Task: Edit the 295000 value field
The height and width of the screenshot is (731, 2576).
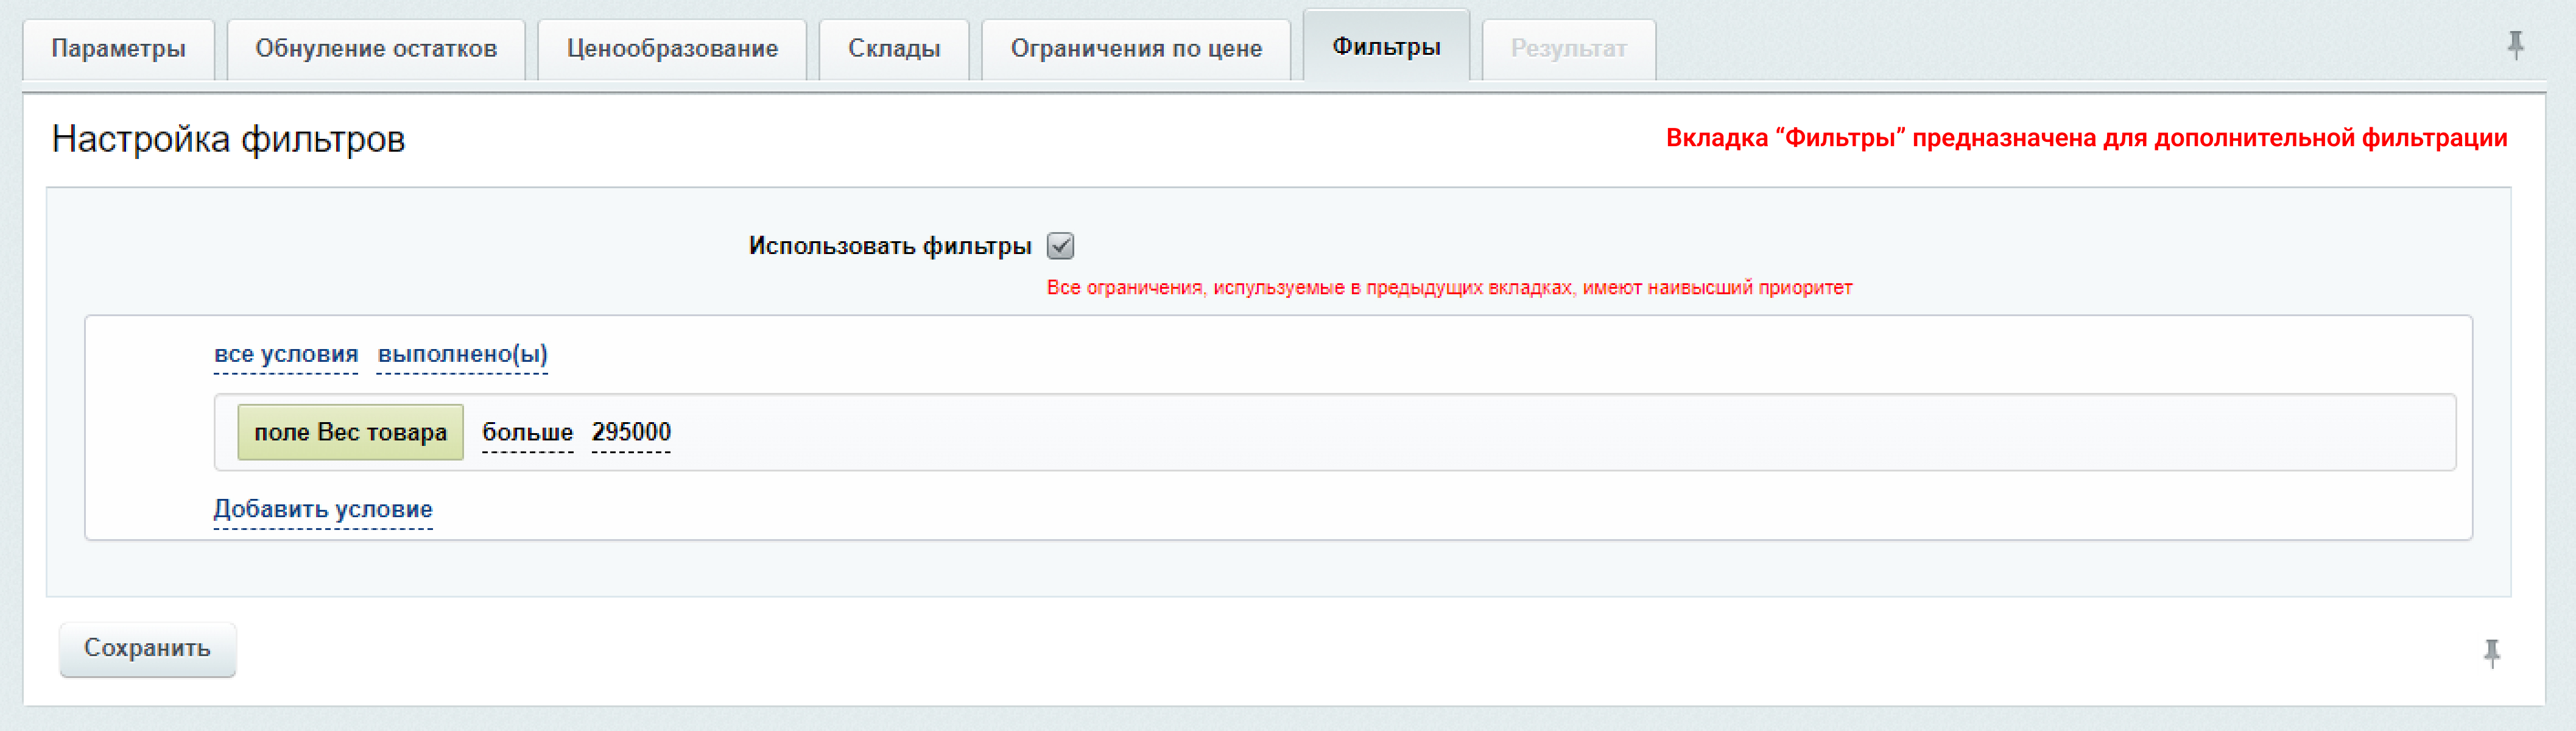Action: pos(631,433)
